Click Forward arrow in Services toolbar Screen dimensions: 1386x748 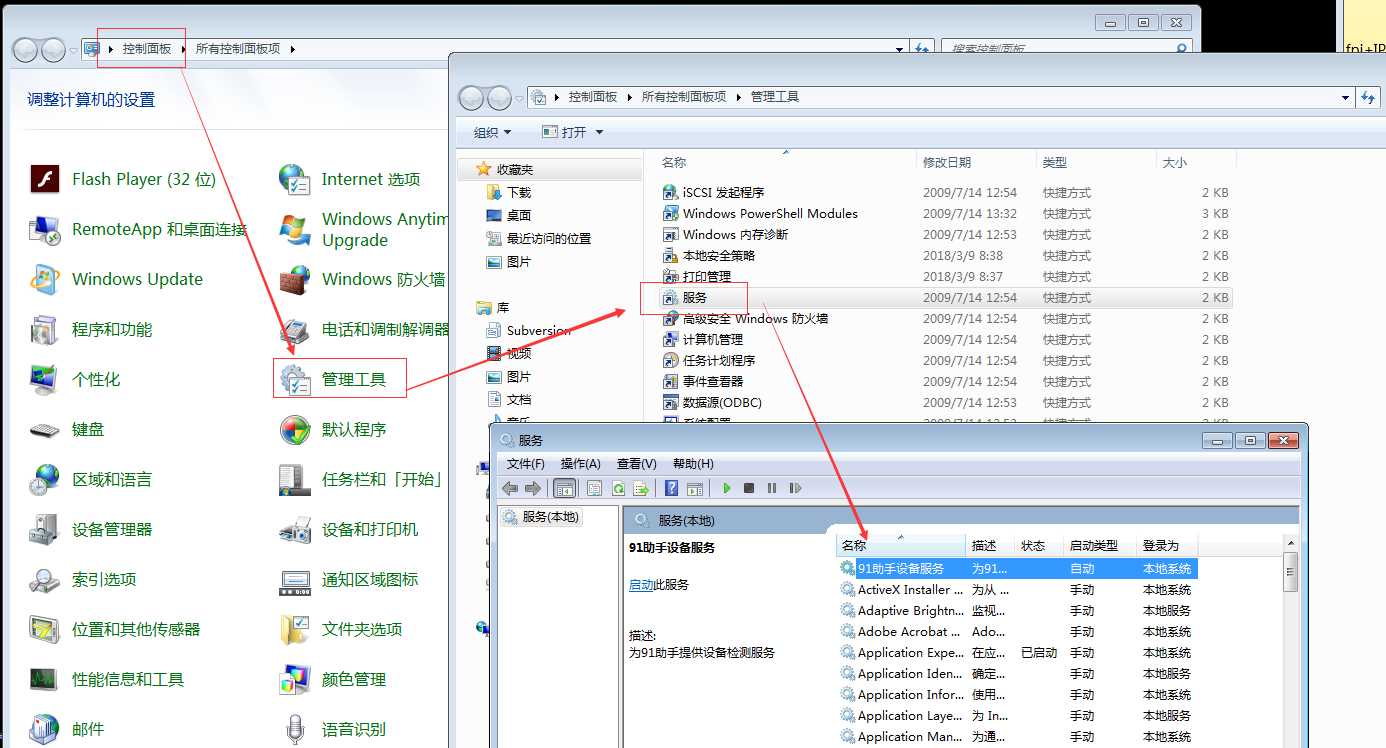click(532, 488)
